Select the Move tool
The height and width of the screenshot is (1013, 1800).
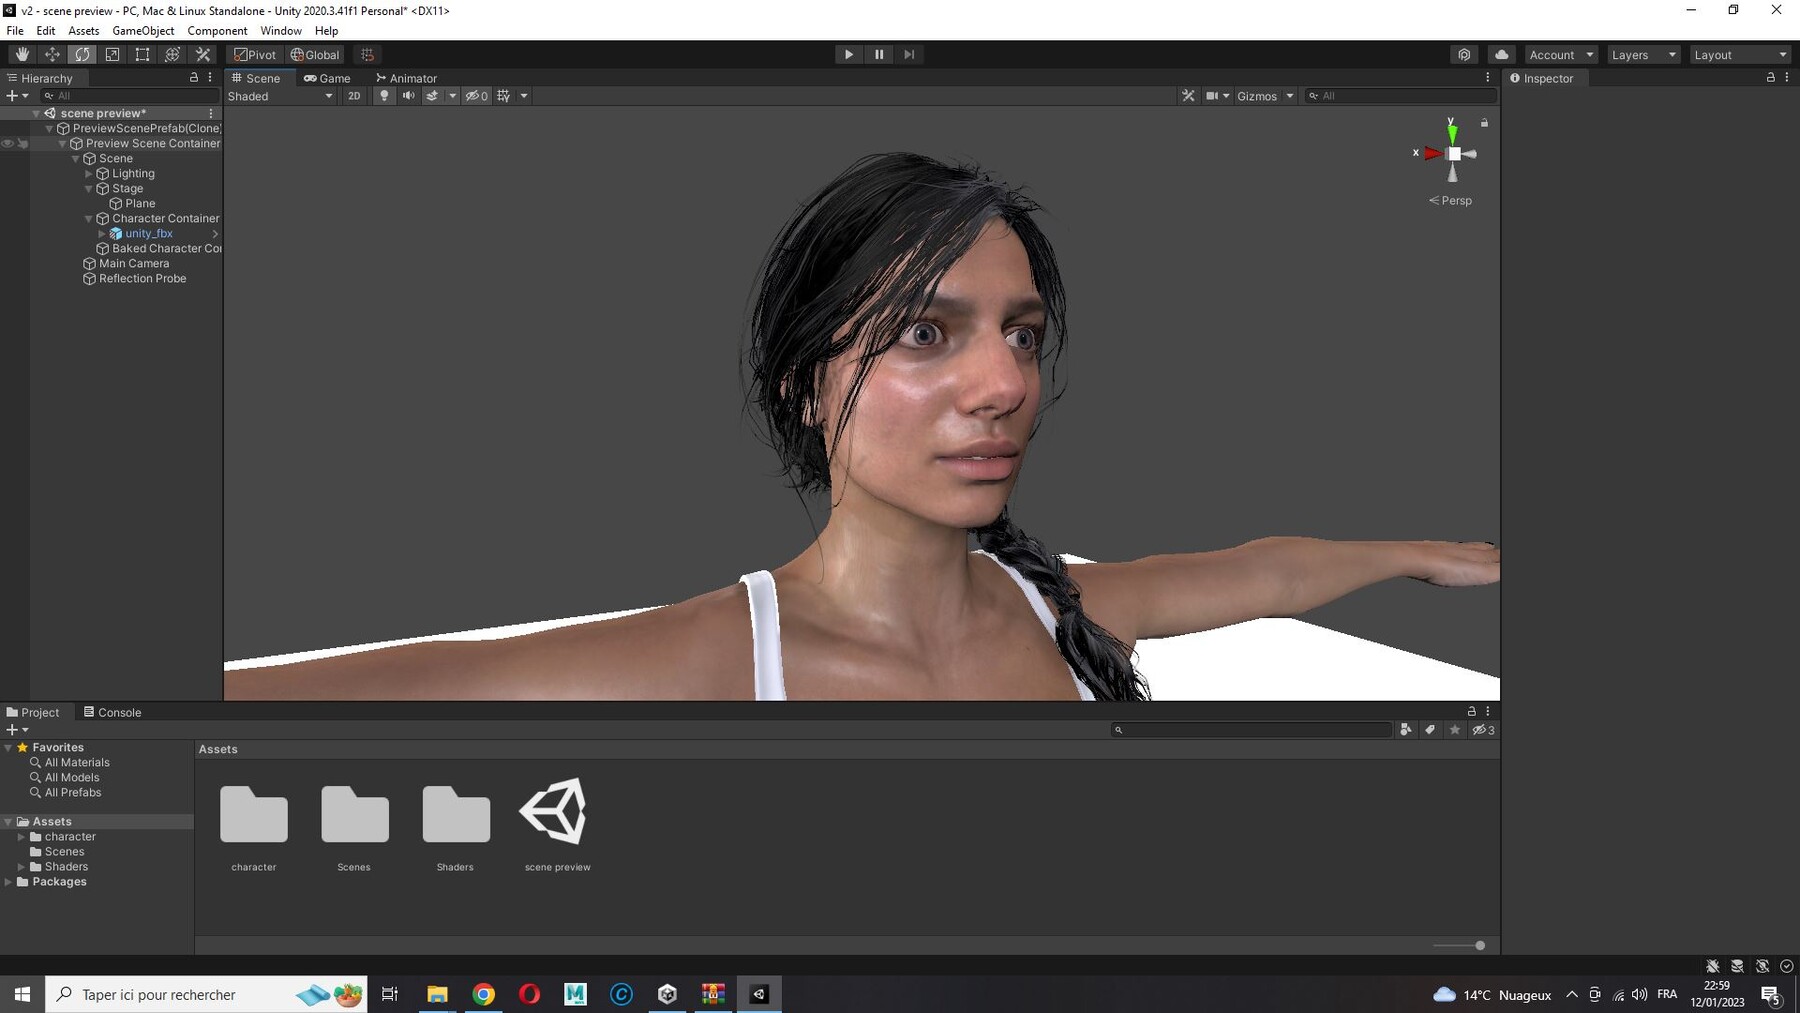[x=52, y=55]
